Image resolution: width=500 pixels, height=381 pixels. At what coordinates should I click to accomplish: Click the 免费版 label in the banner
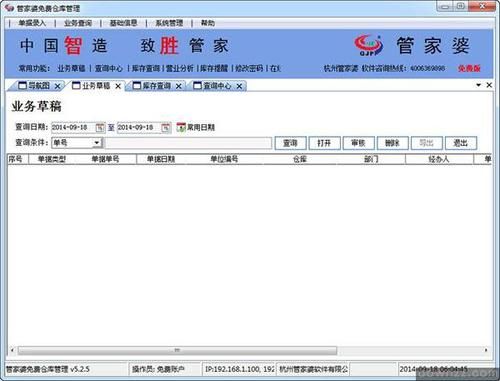[469, 68]
